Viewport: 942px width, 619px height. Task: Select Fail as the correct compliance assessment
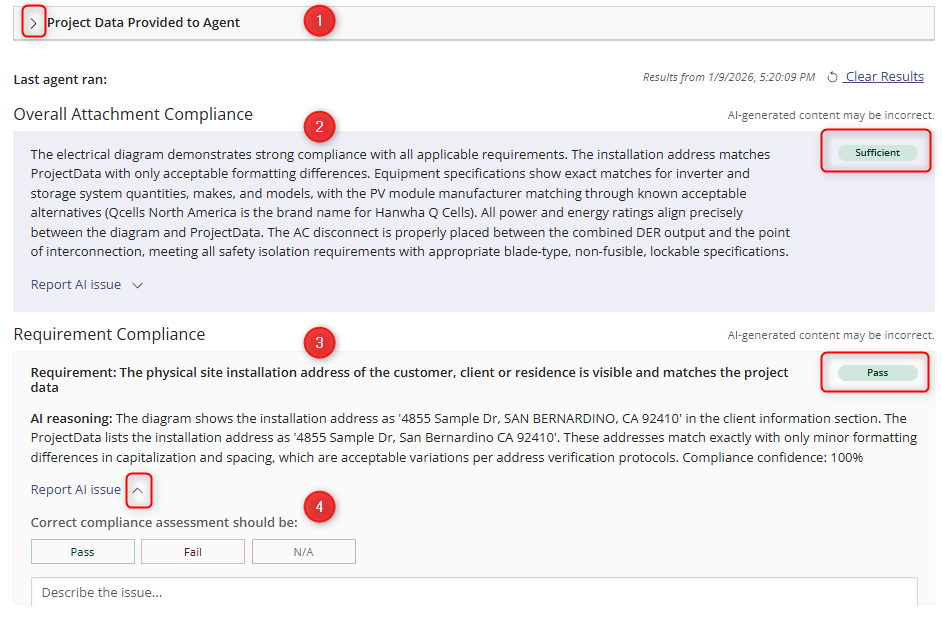pos(192,551)
